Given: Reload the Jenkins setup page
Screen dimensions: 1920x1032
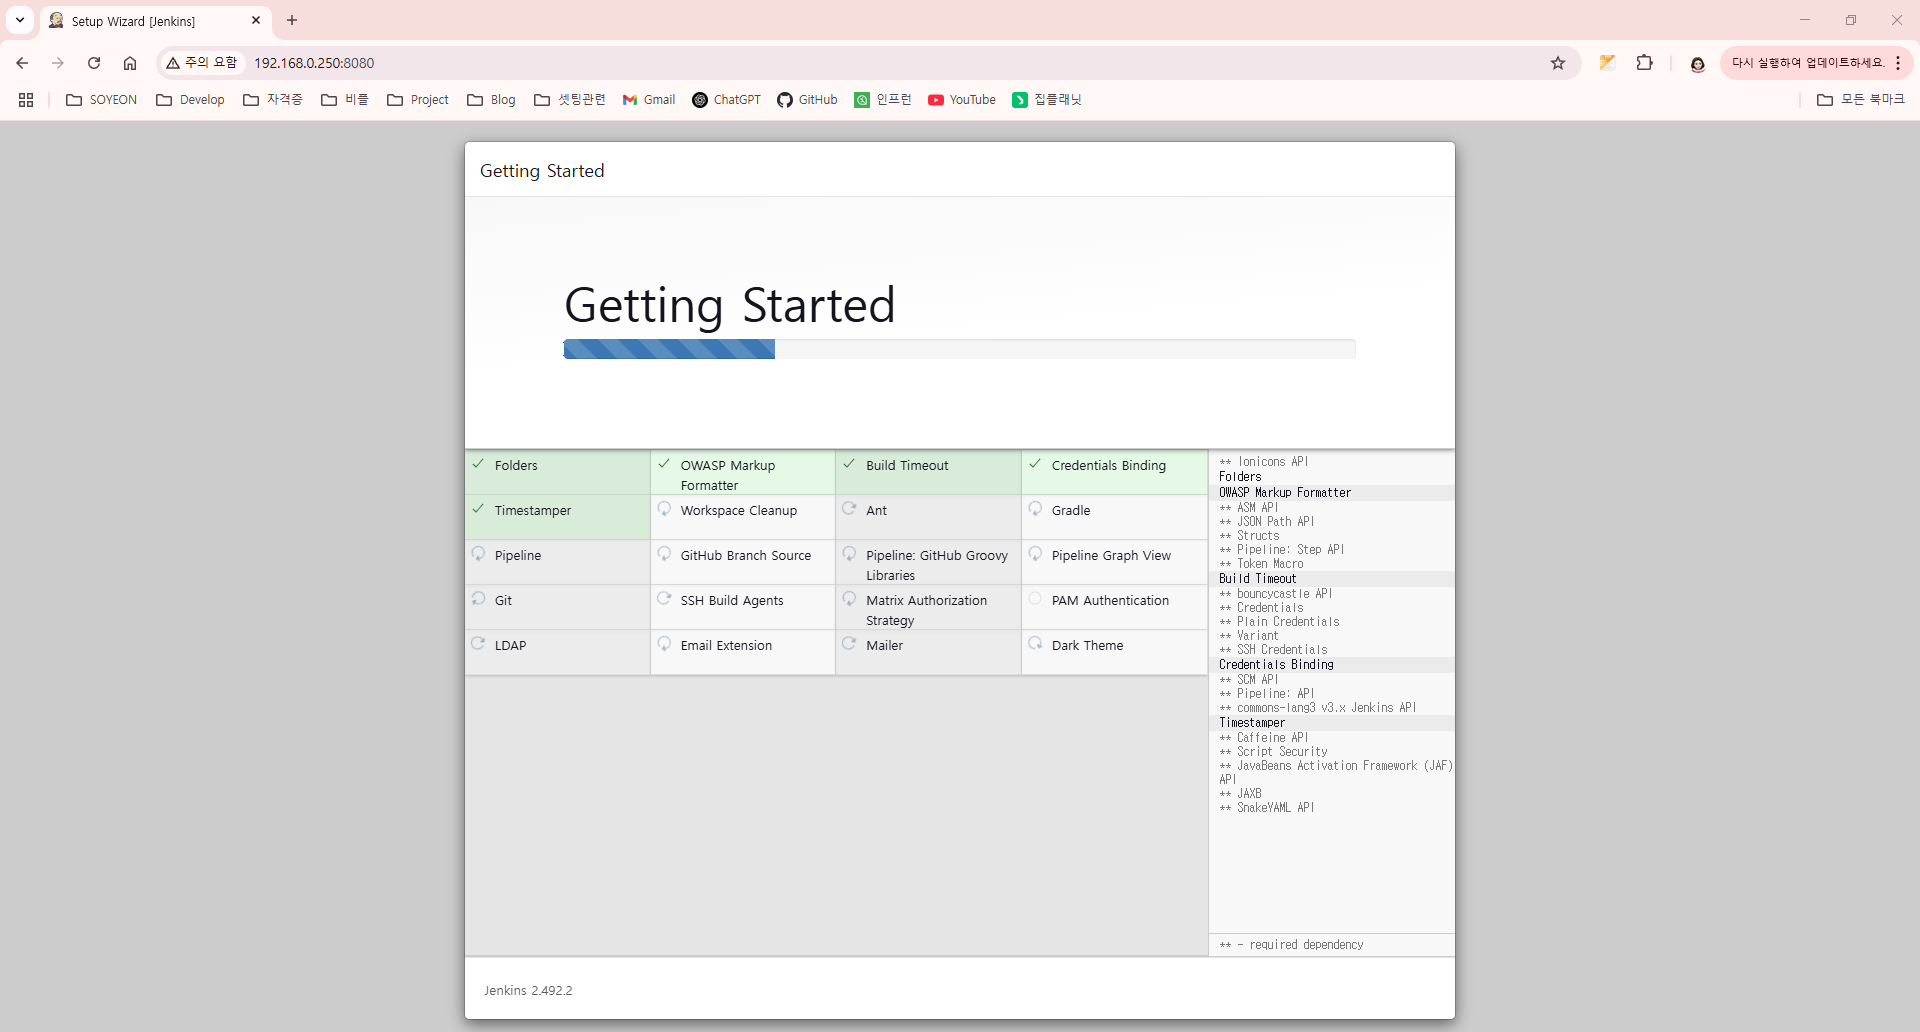Looking at the screenshot, I should pyautogui.click(x=94, y=63).
